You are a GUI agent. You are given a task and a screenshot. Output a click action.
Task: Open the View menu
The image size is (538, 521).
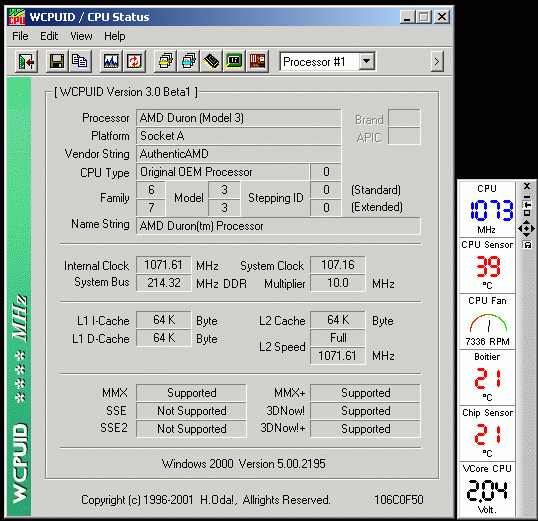(x=81, y=36)
